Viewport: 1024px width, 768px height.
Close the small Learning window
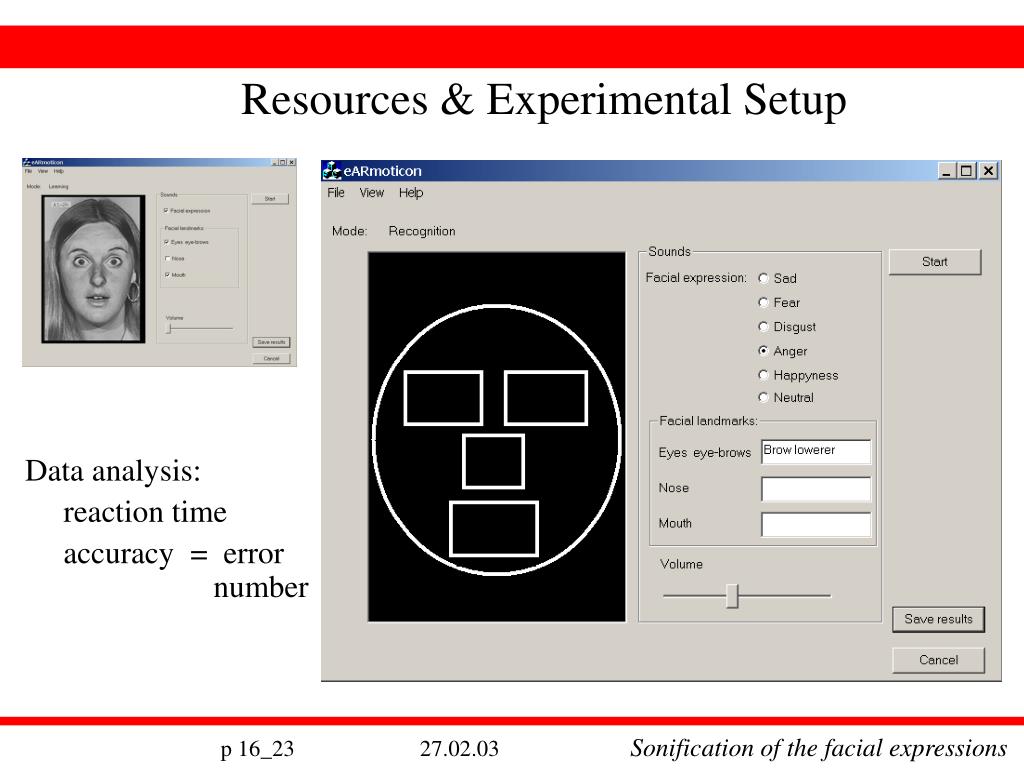coord(292,162)
